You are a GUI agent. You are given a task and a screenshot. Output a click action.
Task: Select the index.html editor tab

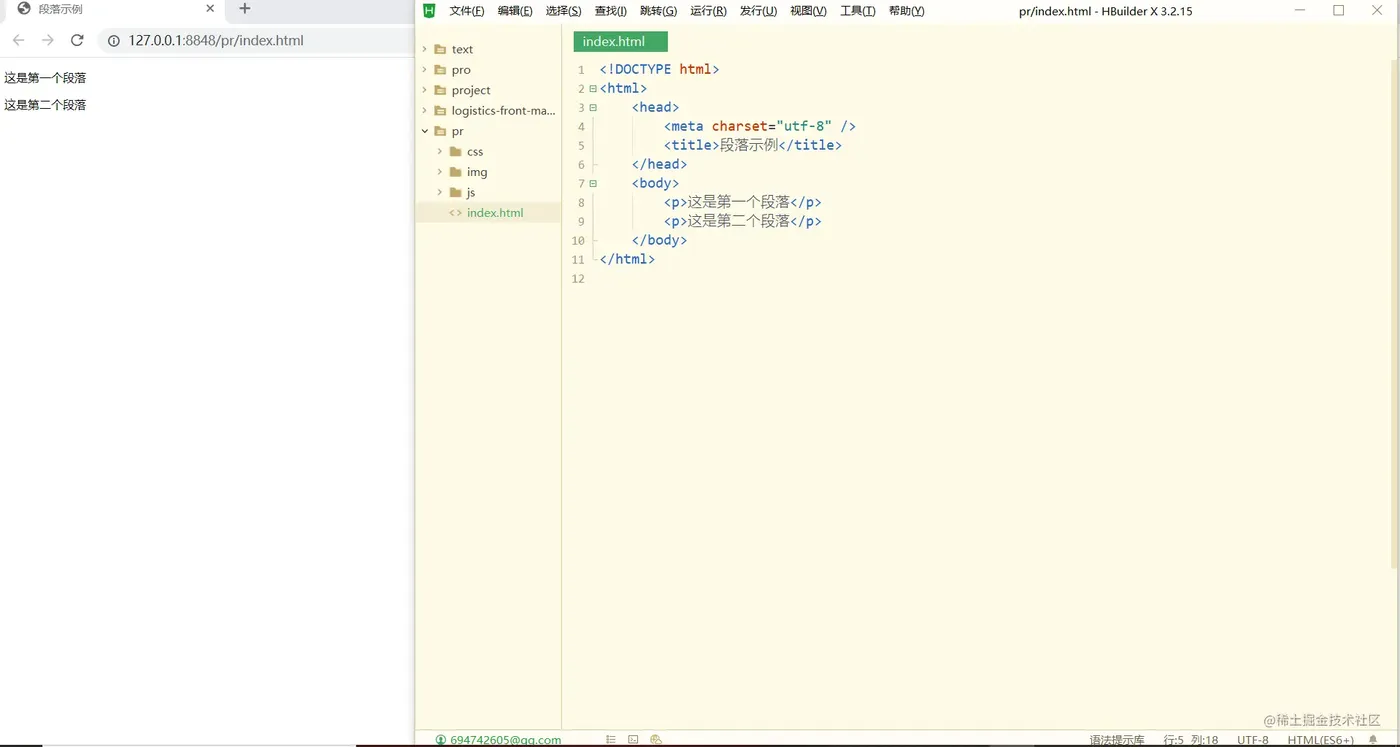620,42
